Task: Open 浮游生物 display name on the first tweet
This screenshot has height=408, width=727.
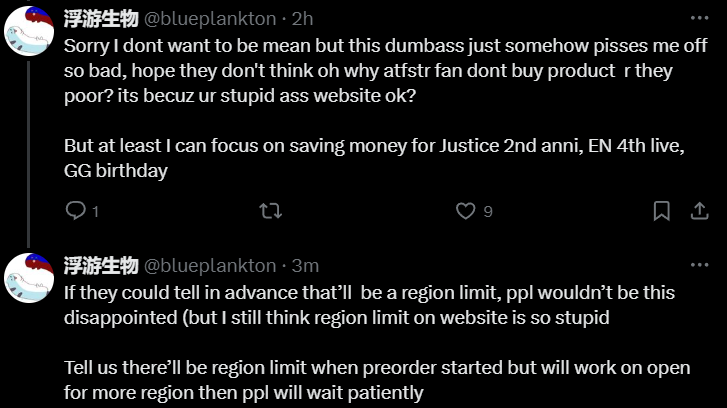Action: point(101,19)
